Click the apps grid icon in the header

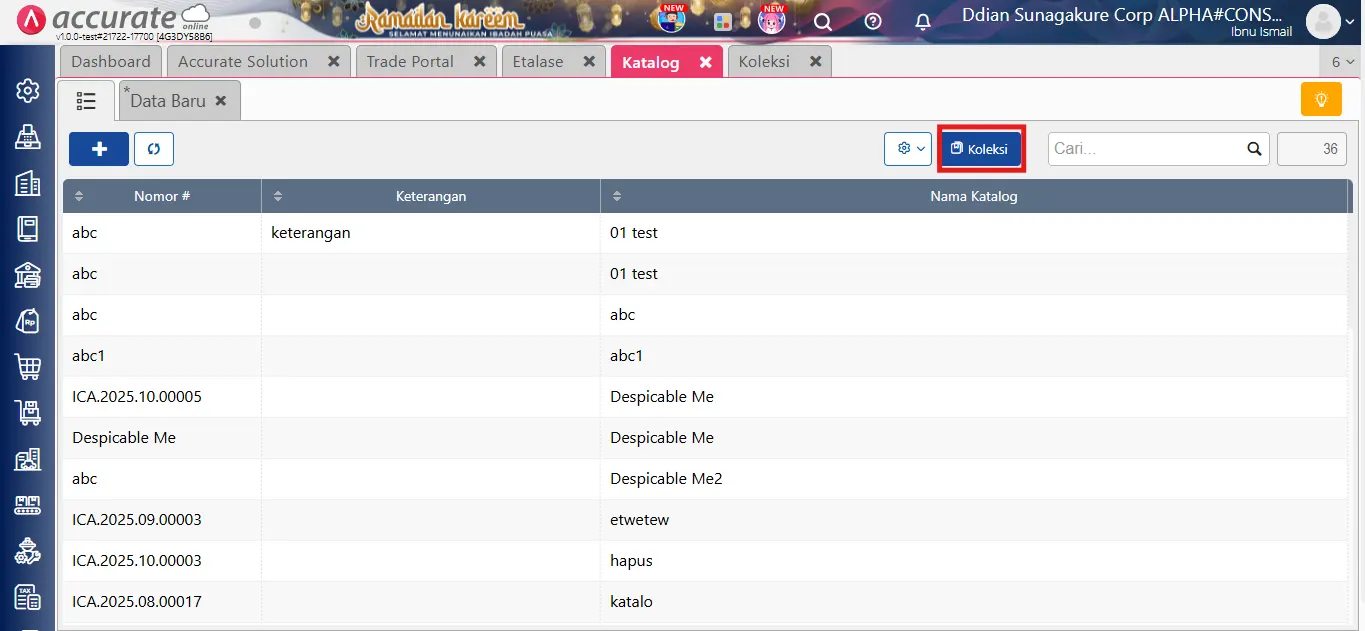[x=723, y=22]
